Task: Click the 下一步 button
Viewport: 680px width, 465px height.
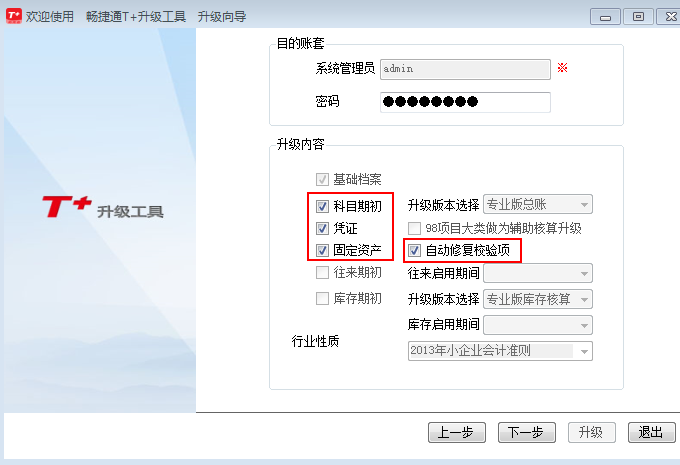Action: [526, 432]
